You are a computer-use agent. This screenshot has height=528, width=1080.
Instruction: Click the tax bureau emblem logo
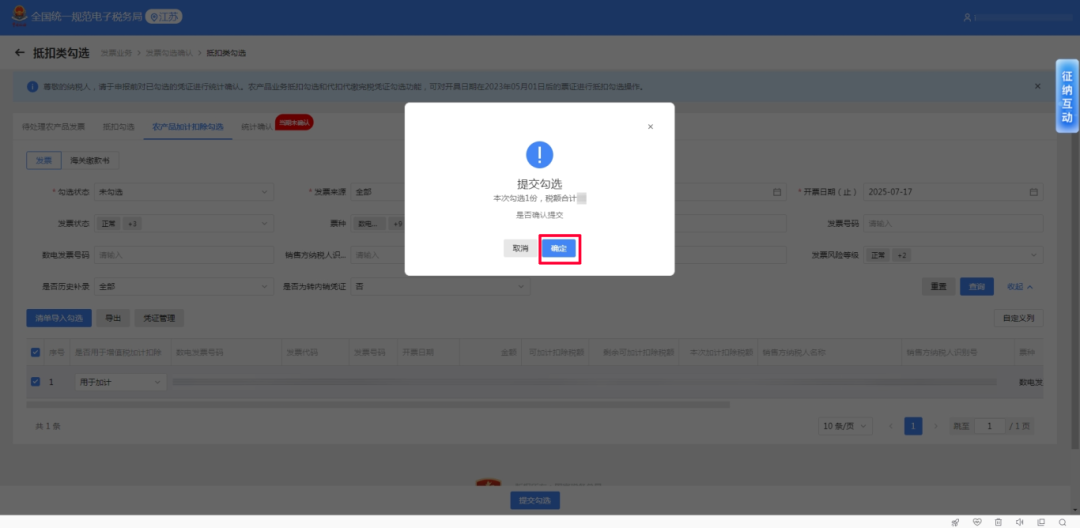point(19,17)
